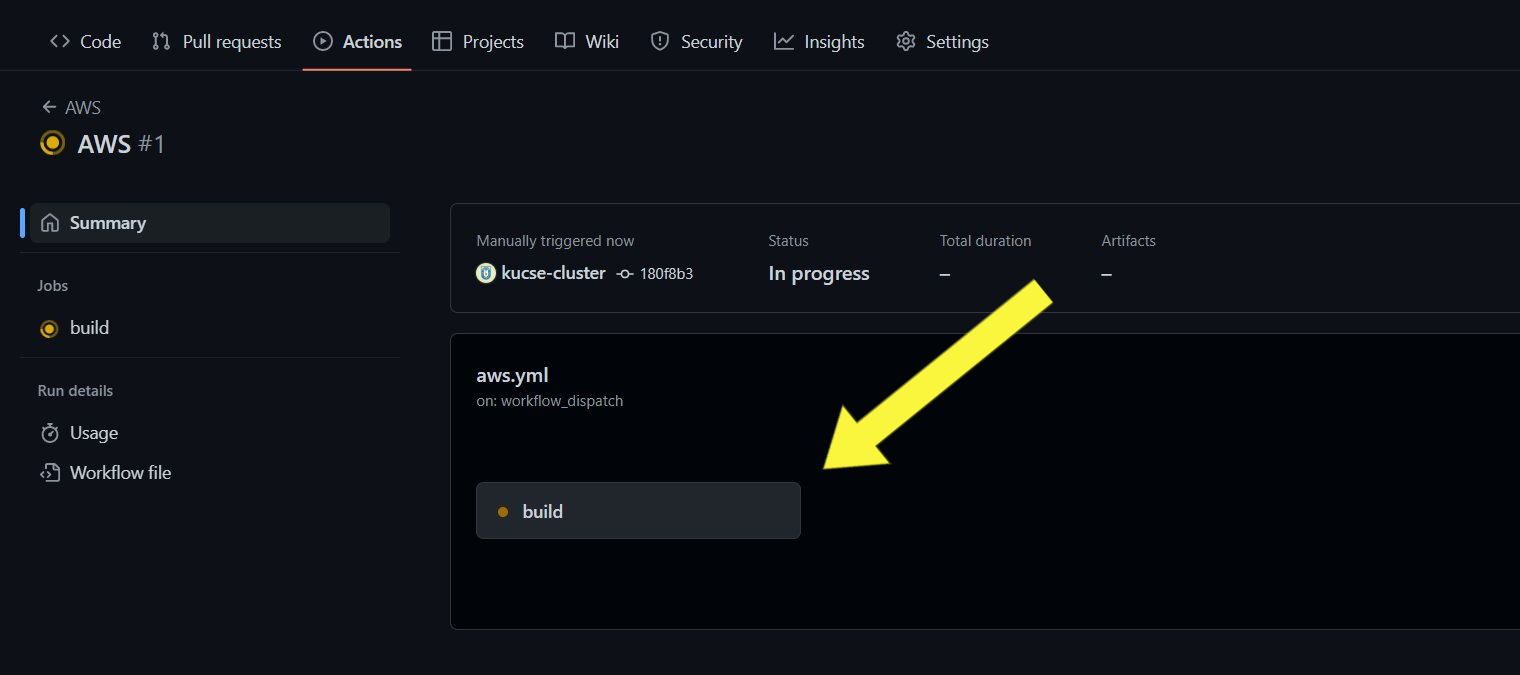Click the Artifacts label
The image size is (1520, 675).
[1128, 241]
